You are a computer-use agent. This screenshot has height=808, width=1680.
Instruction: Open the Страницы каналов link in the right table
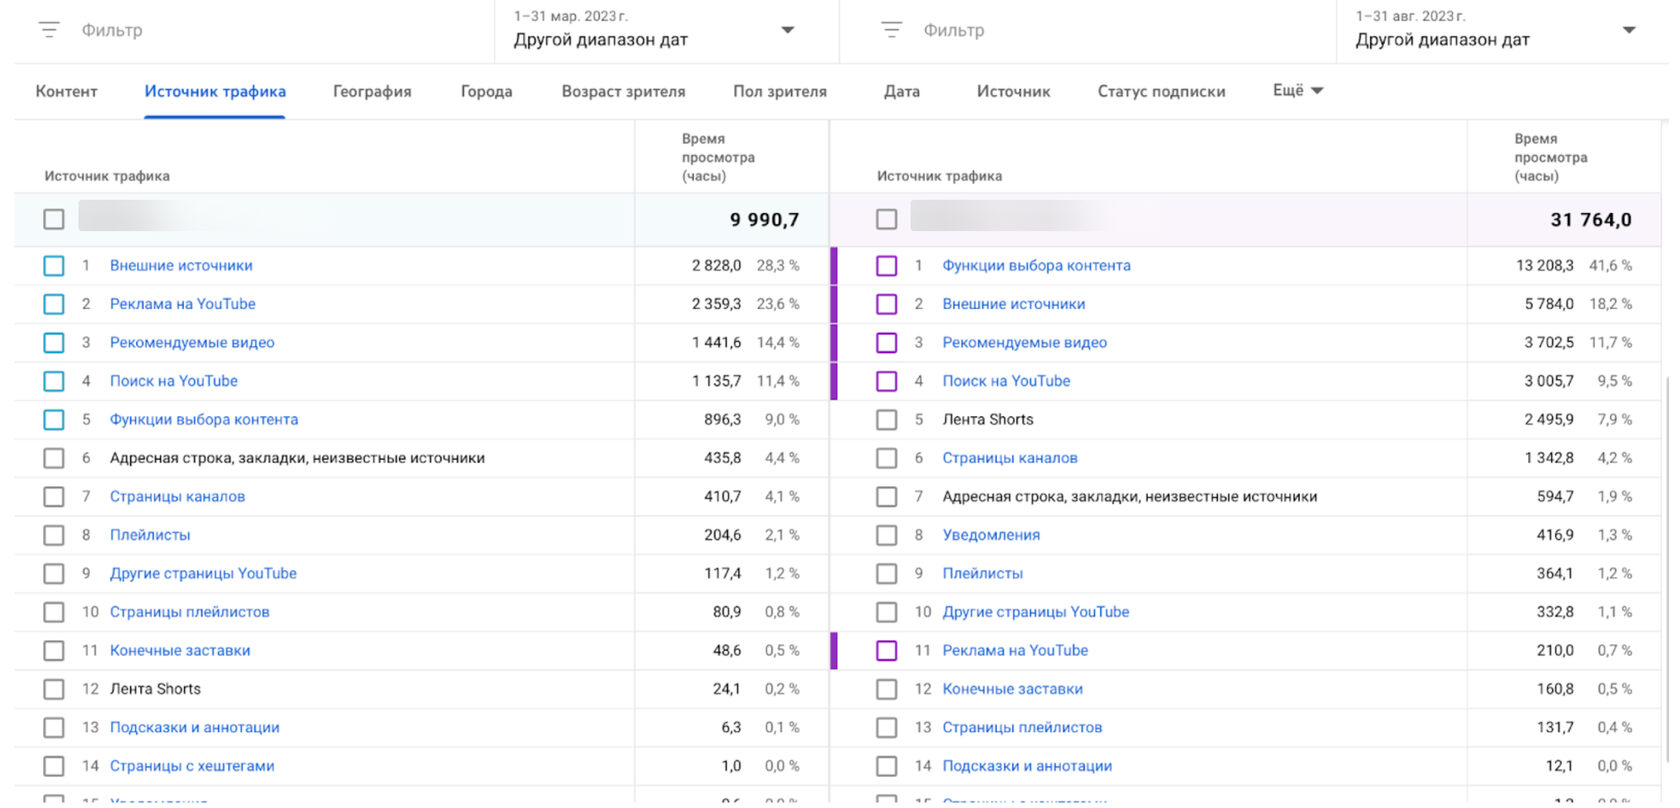(1010, 458)
